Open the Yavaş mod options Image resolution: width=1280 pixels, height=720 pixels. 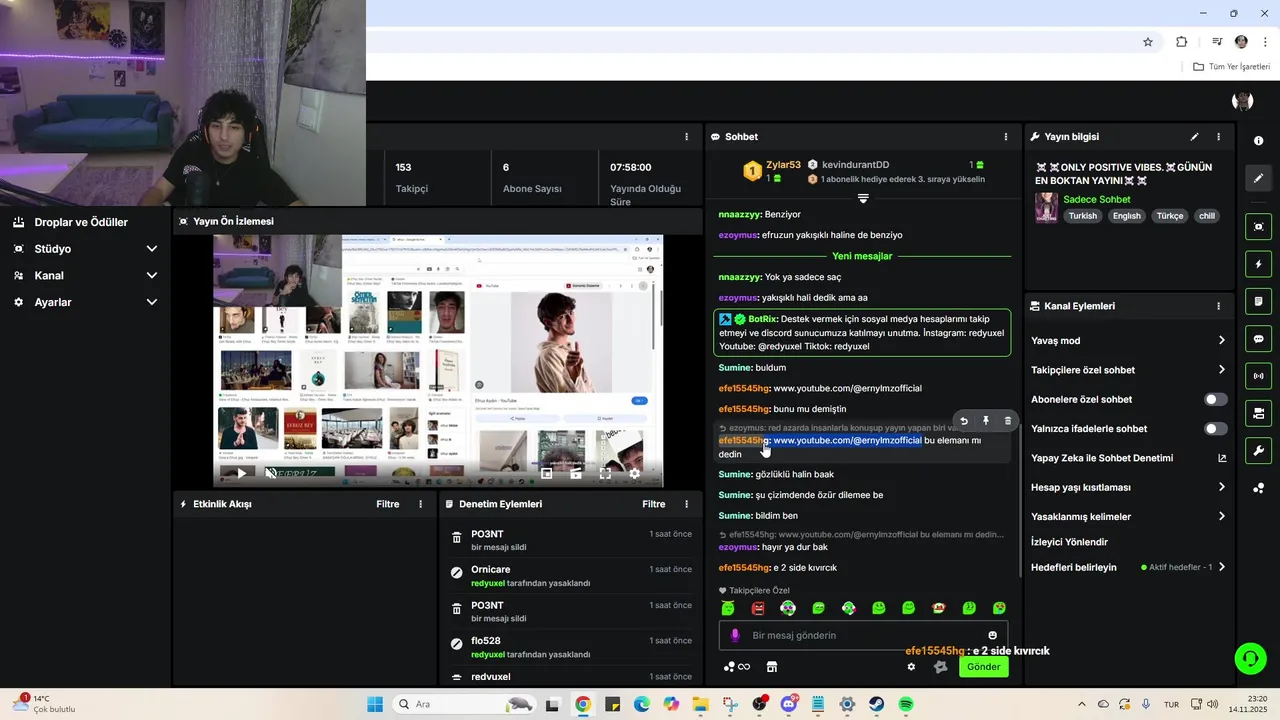coord(1128,341)
